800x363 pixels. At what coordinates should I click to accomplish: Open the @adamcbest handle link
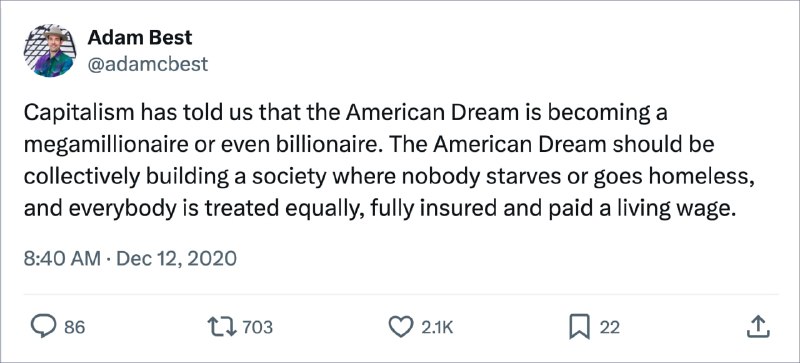pos(148,64)
